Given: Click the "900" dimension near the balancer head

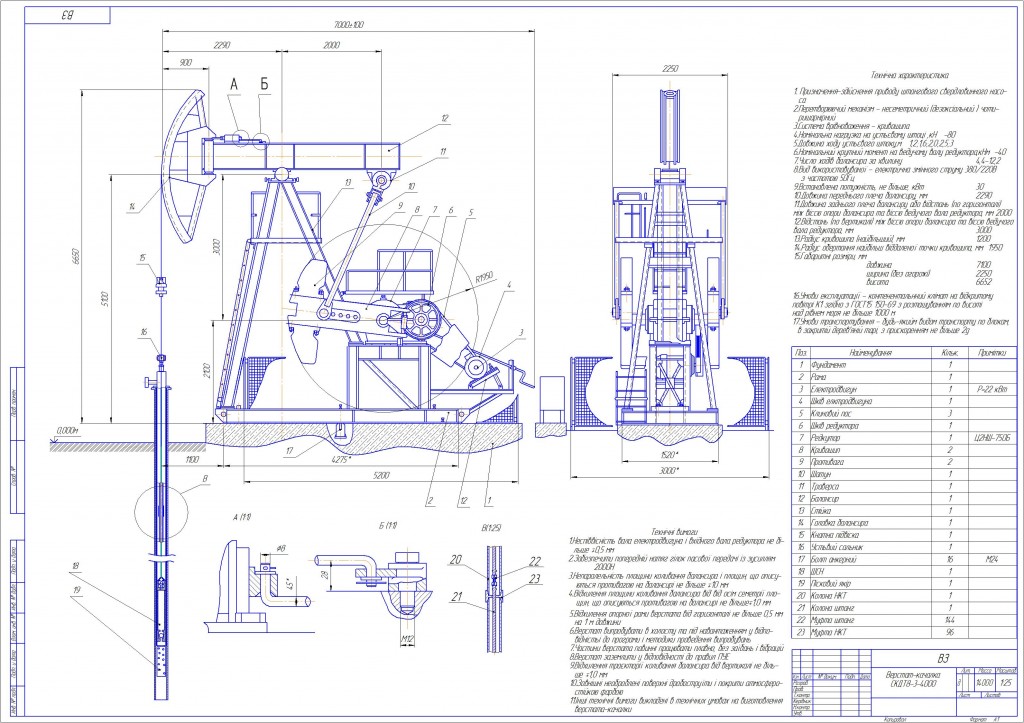Looking at the screenshot, I should [185, 63].
